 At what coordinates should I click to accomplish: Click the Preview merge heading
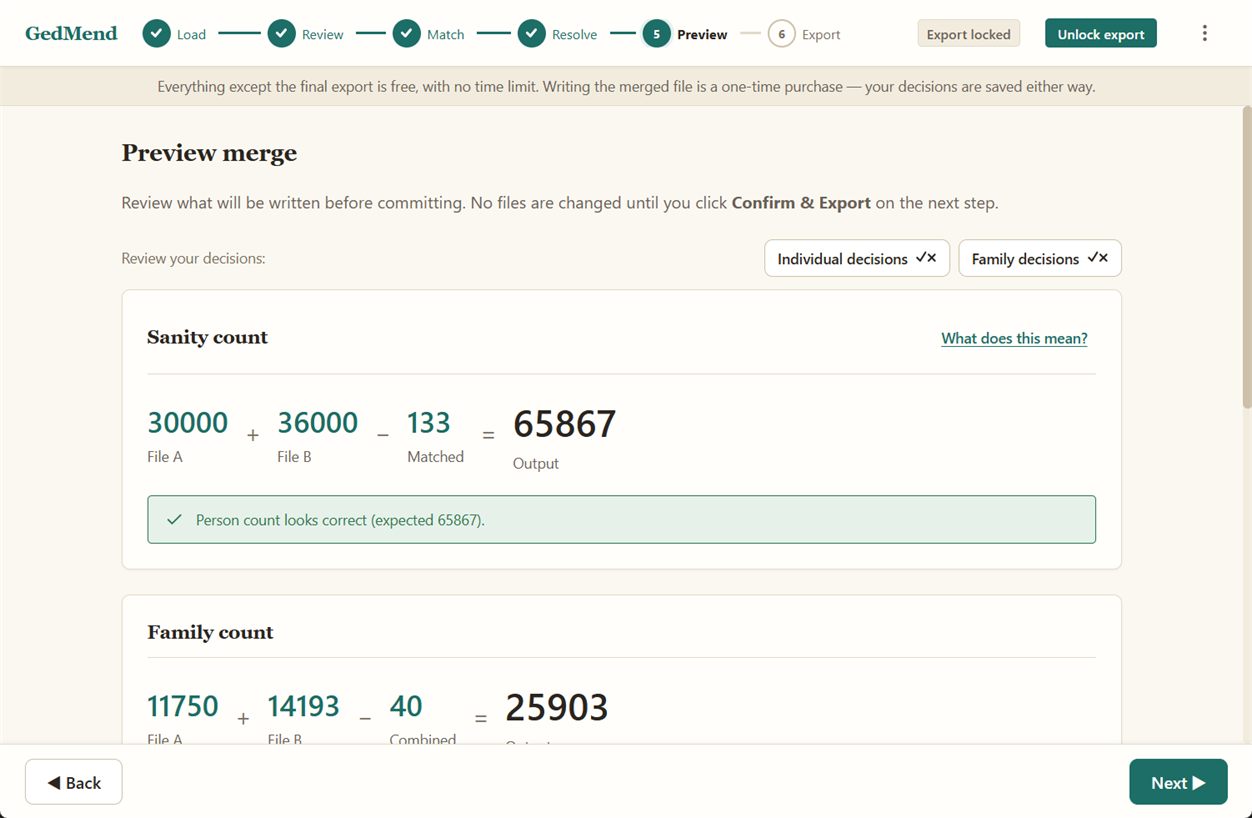click(x=209, y=153)
